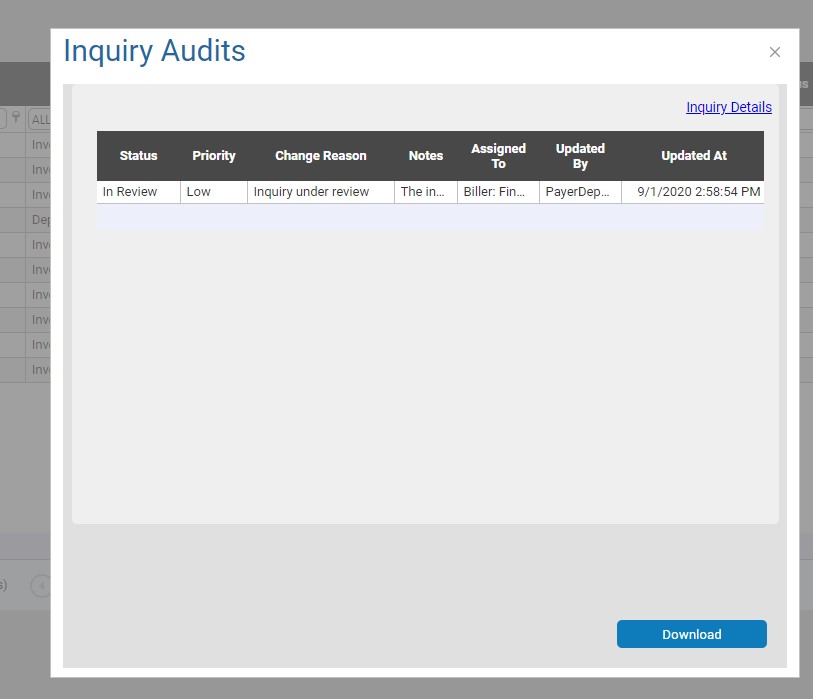
Task: Click the 'PayerDep...' updated by cell
Action: click(x=580, y=192)
